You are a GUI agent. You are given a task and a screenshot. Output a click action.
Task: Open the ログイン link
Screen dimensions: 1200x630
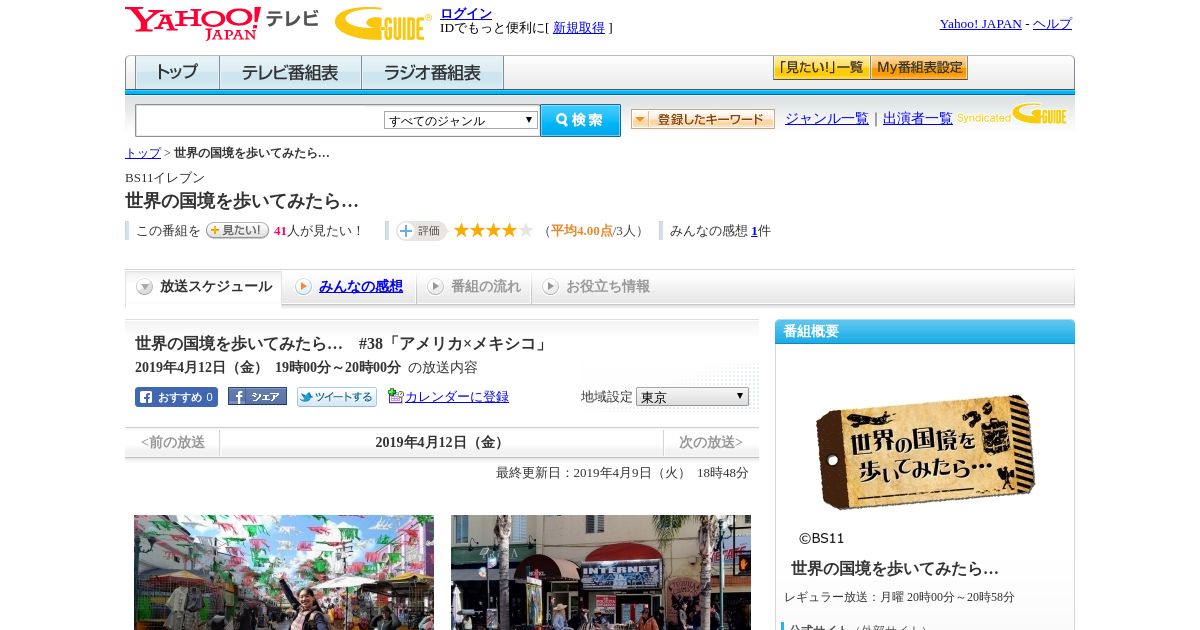(x=466, y=13)
